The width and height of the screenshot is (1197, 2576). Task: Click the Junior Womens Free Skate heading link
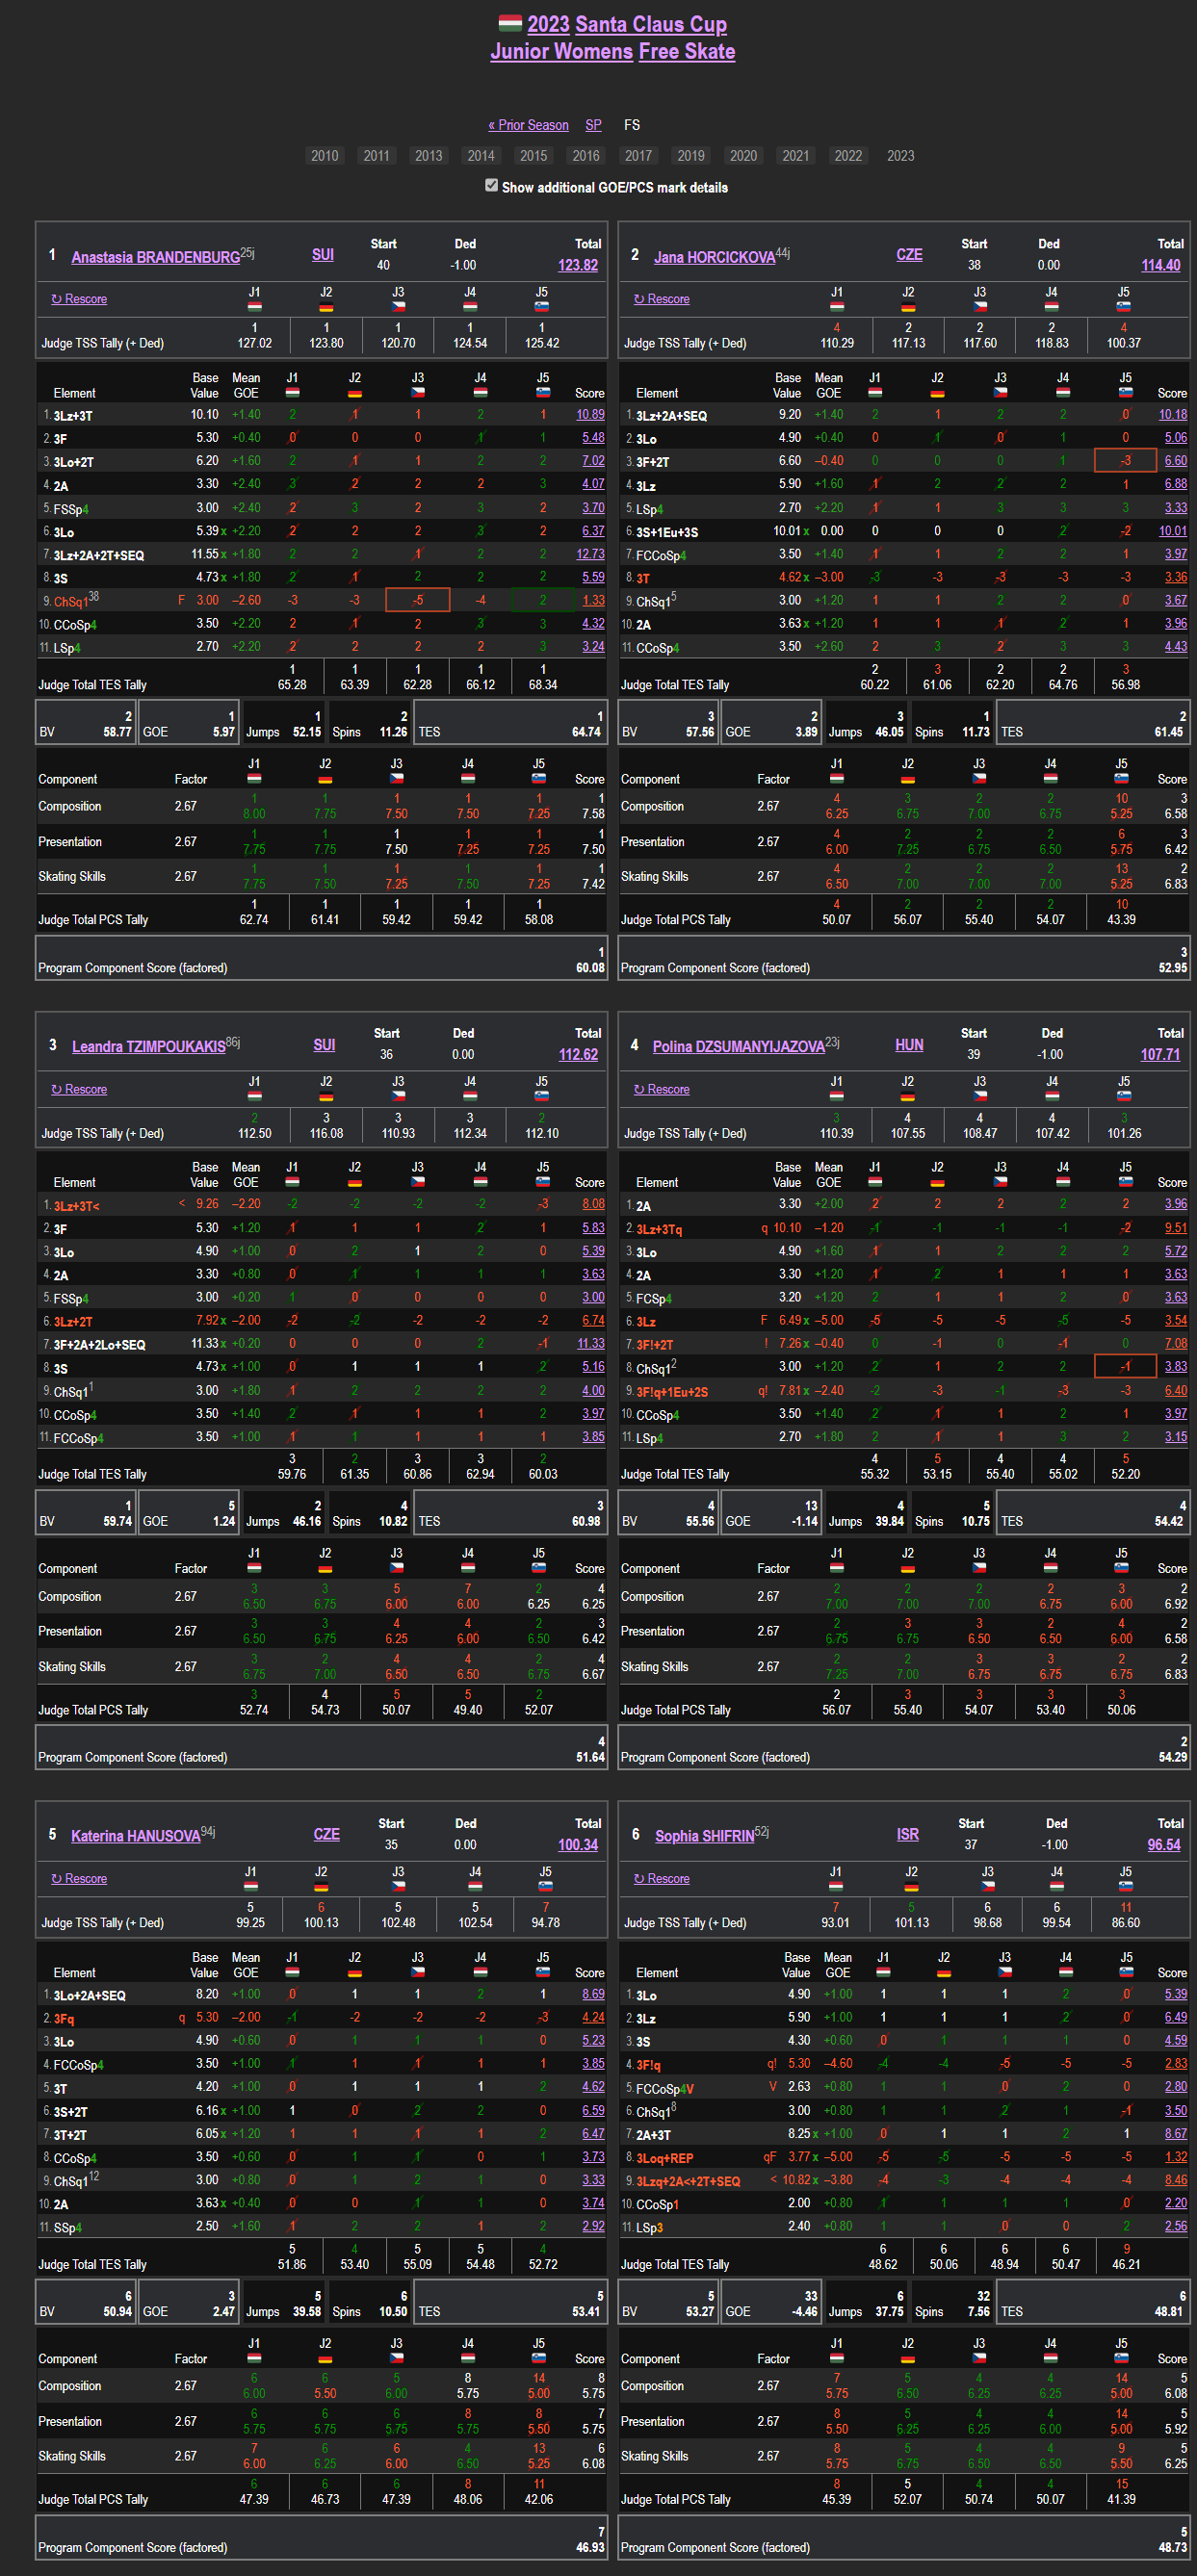pos(612,51)
